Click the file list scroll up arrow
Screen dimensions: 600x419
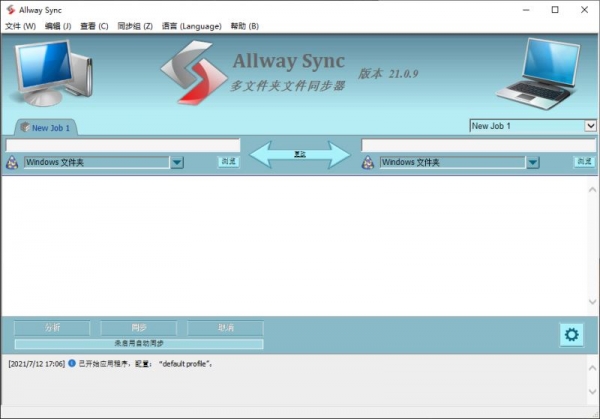tap(592, 190)
